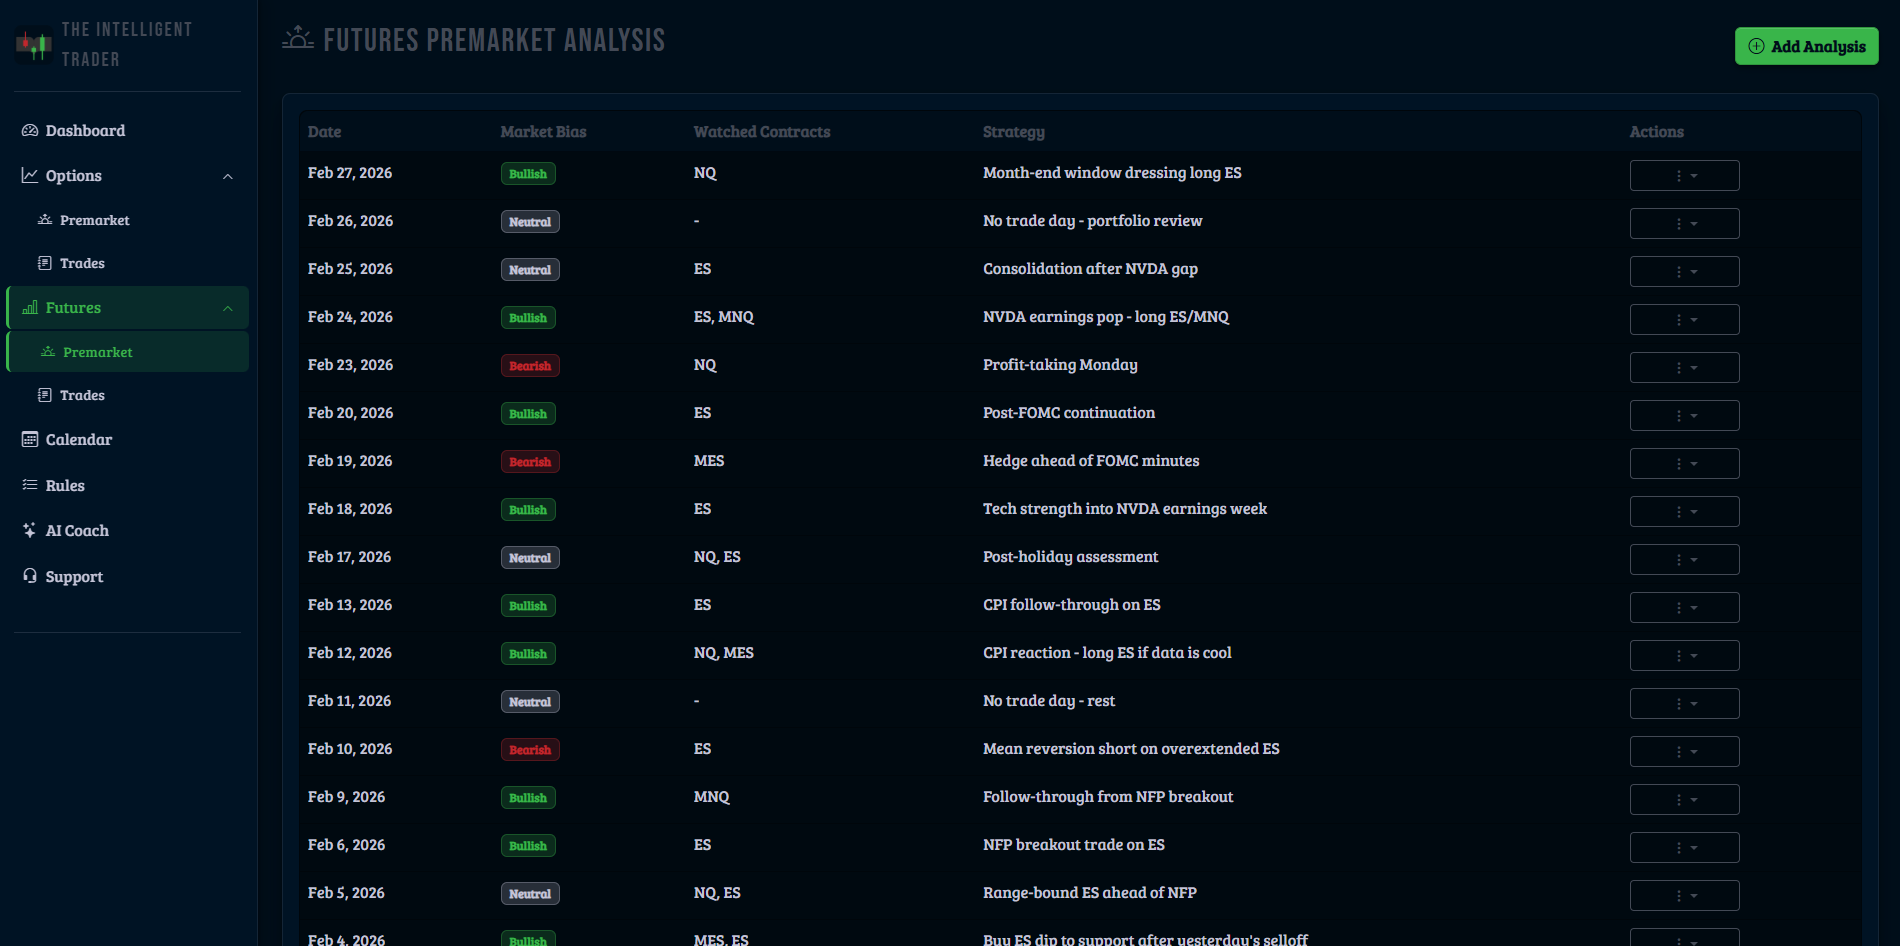Switch to the Trades item under Futures
Viewport: 1900px width, 946px height.
pos(82,395)
